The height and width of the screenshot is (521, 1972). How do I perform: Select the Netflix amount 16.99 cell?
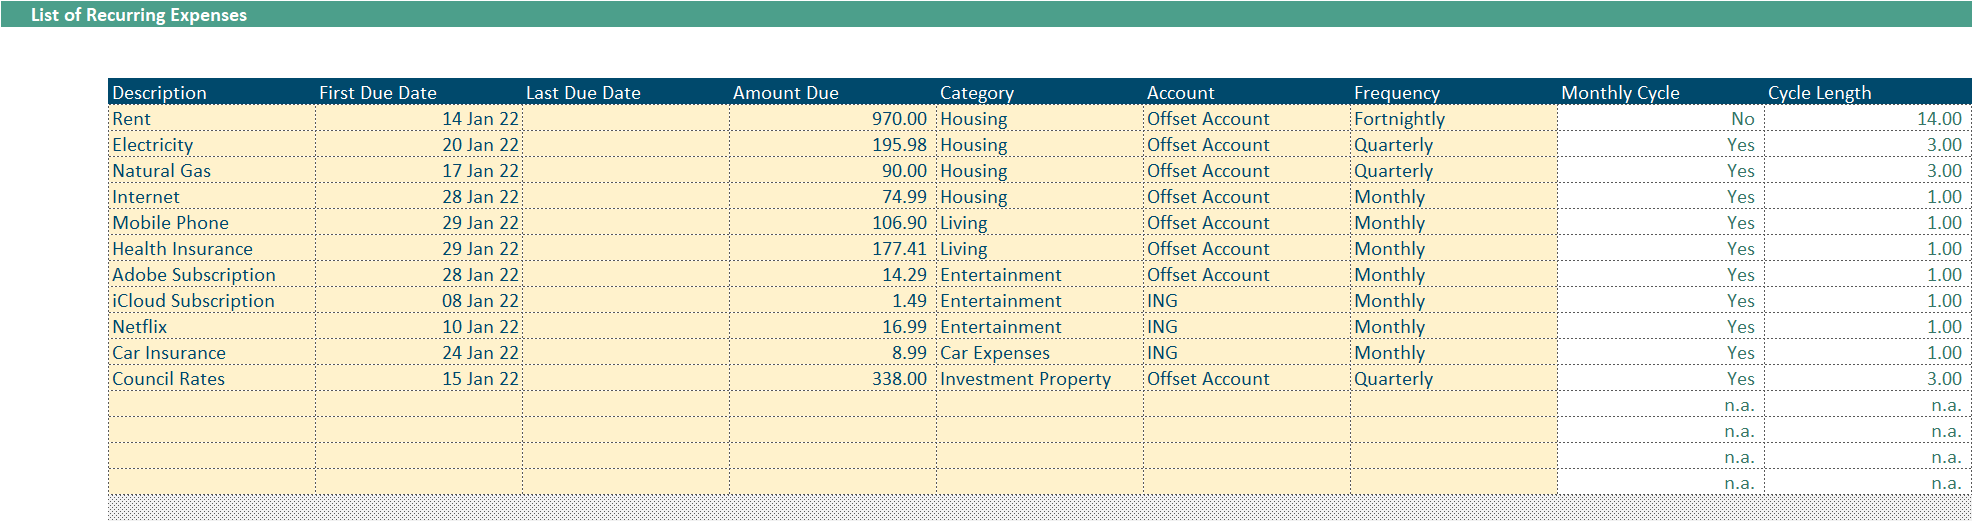(833, 326)
